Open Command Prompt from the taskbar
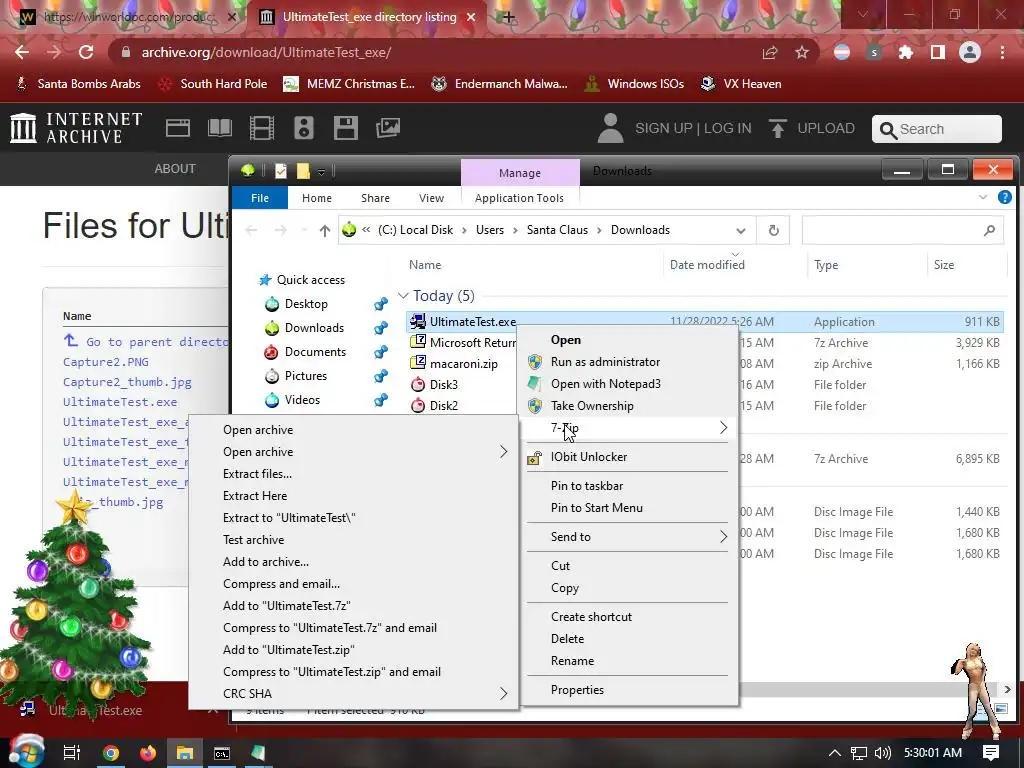The image size is (1024, 768). pyautogui.click(x=222, y=753)
